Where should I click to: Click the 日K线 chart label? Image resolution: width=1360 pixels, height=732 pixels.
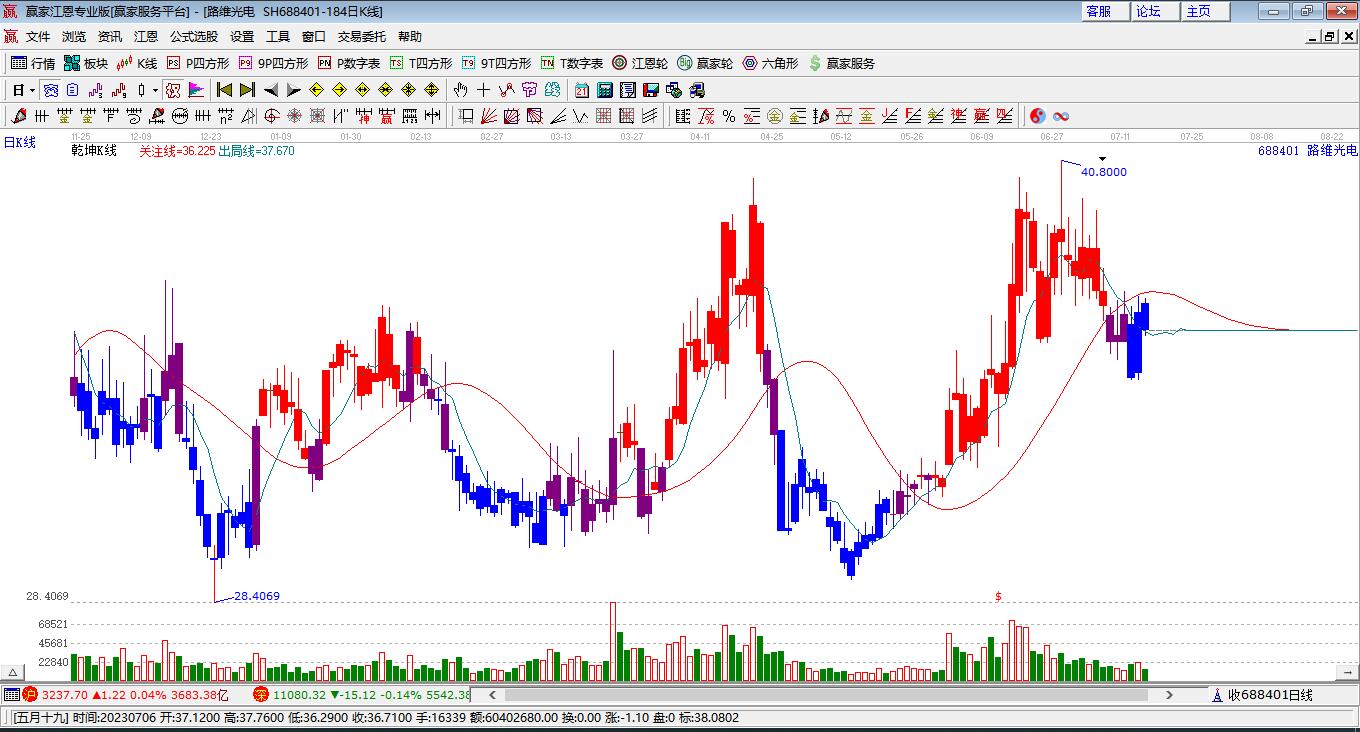[19, 142]
